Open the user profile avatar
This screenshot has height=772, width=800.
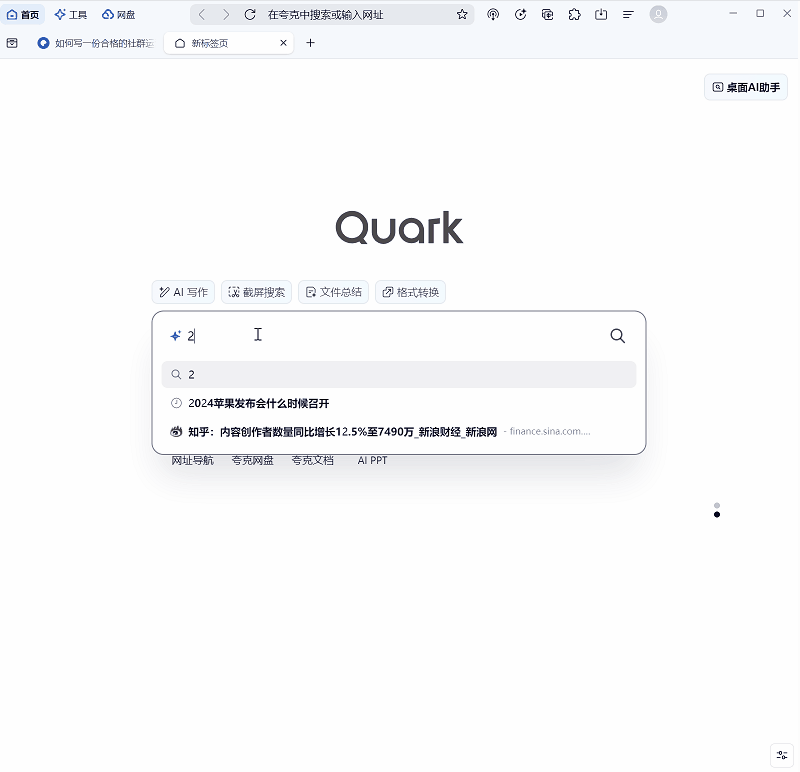(x=658, y=15)
